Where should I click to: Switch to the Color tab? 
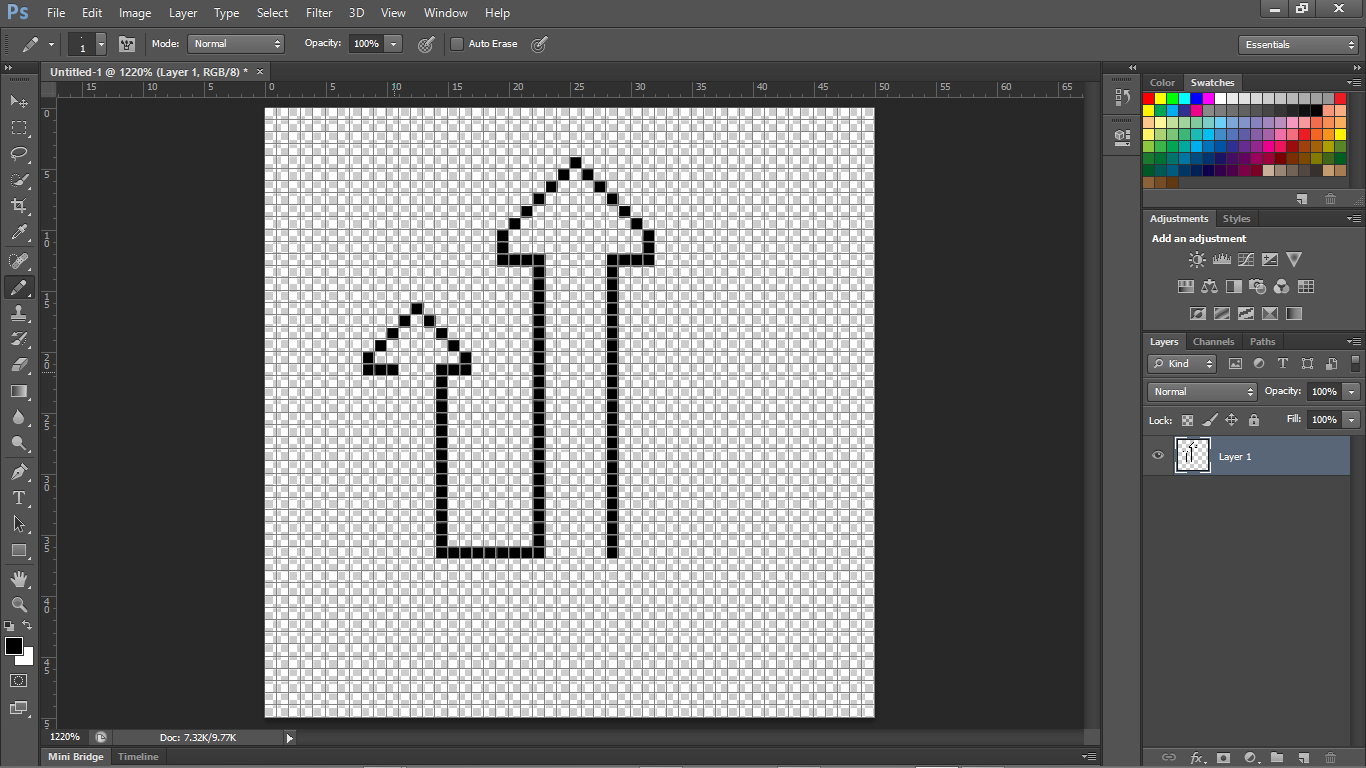1163,83
